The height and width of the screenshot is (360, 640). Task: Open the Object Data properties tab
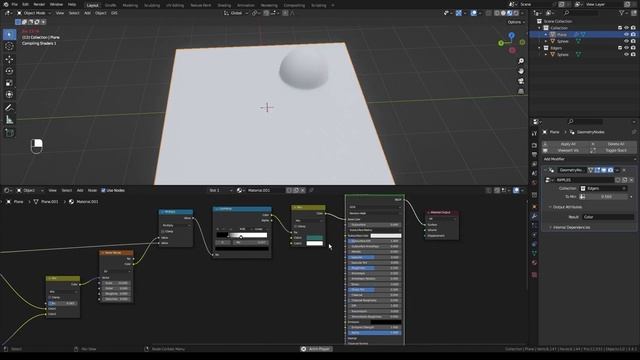coord(534,253)
